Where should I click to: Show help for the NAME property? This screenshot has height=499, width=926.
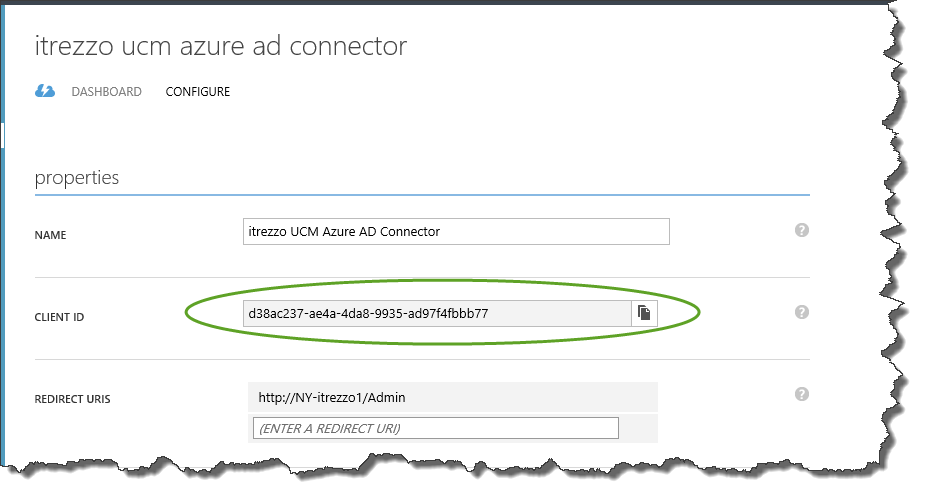(801, 230)
